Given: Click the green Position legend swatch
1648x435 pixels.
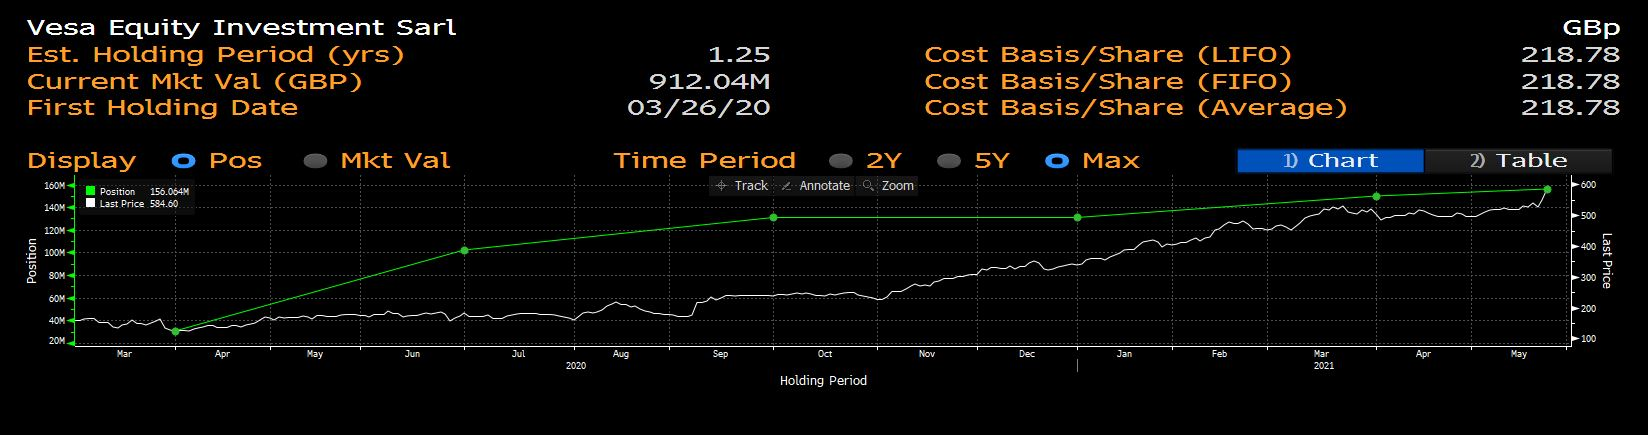Looking at the screenshot, I should click(x=90, y=192).
